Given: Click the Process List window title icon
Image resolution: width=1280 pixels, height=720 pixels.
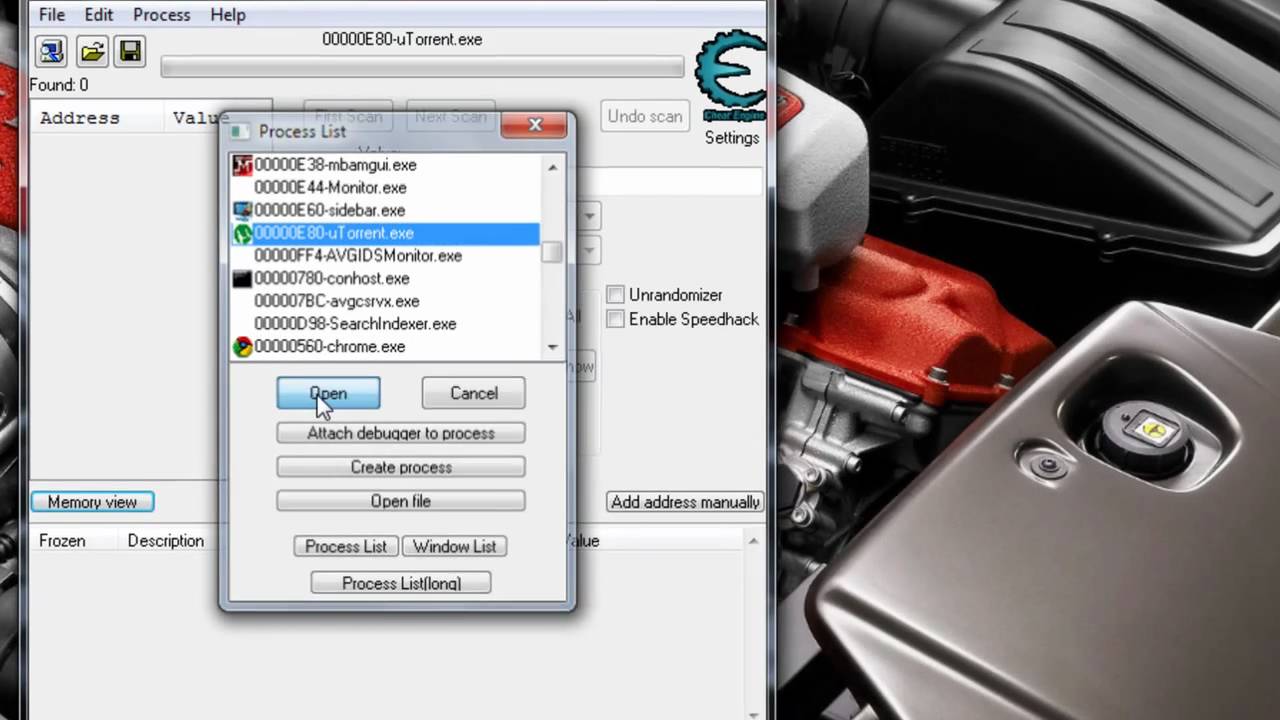Looking at the screenshot, I should pos(239,131).
